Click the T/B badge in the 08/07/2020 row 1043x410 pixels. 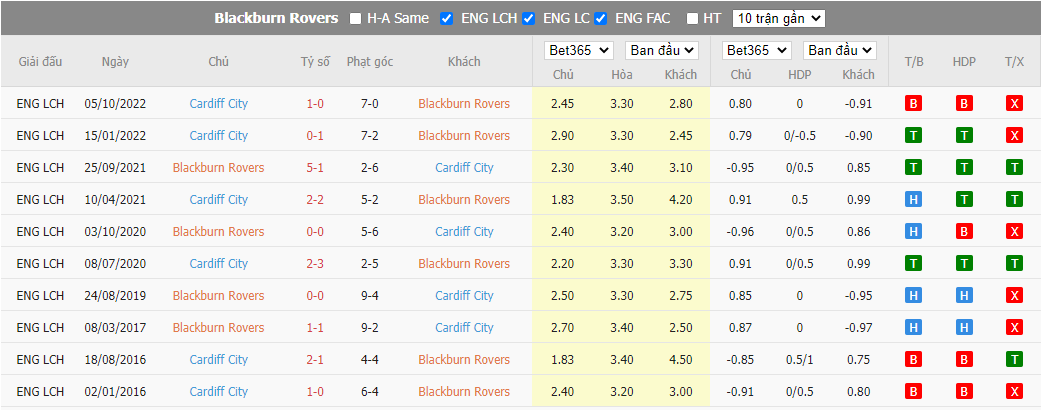pos(914,264)
